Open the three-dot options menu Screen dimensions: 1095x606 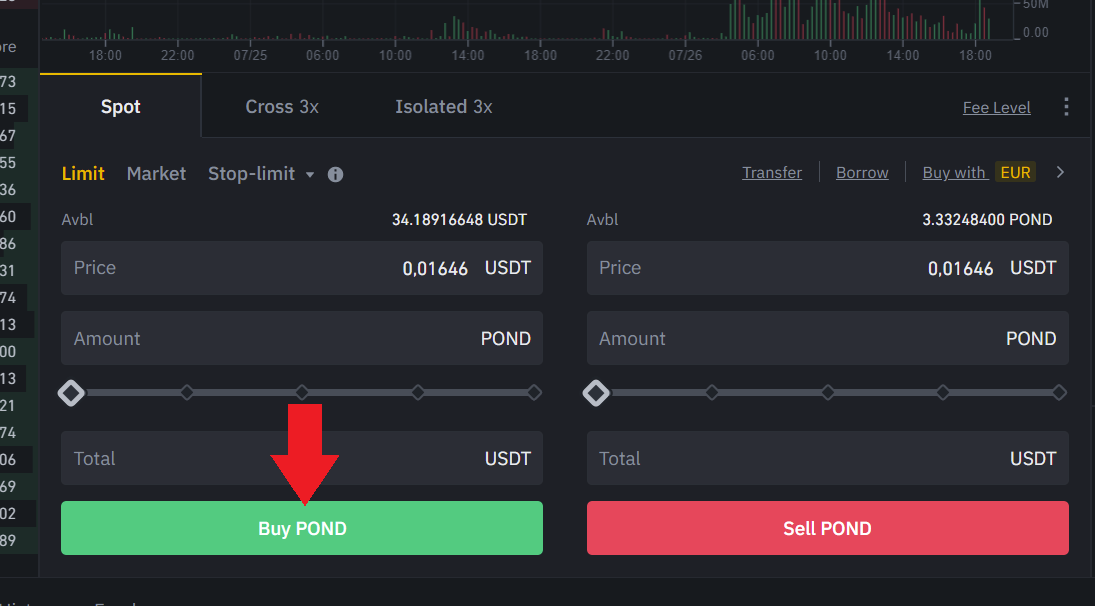click(x=1066, y=107)
